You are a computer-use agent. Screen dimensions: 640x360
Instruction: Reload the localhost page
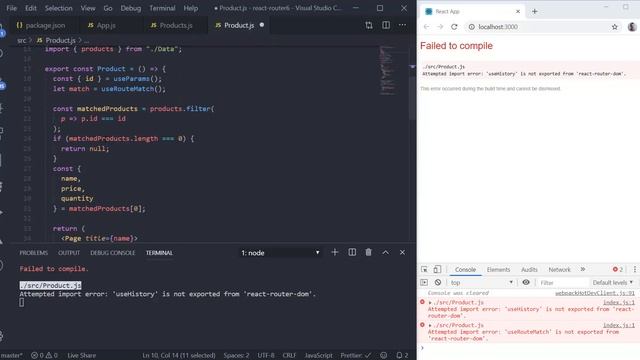coord(454,27)
